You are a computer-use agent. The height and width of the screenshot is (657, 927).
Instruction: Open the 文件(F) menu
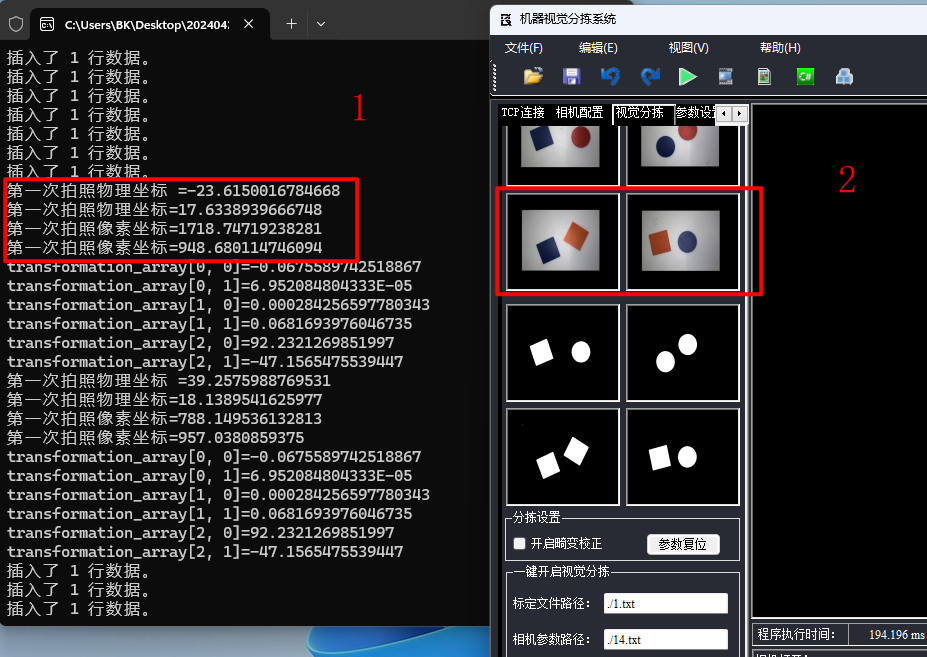523,48
